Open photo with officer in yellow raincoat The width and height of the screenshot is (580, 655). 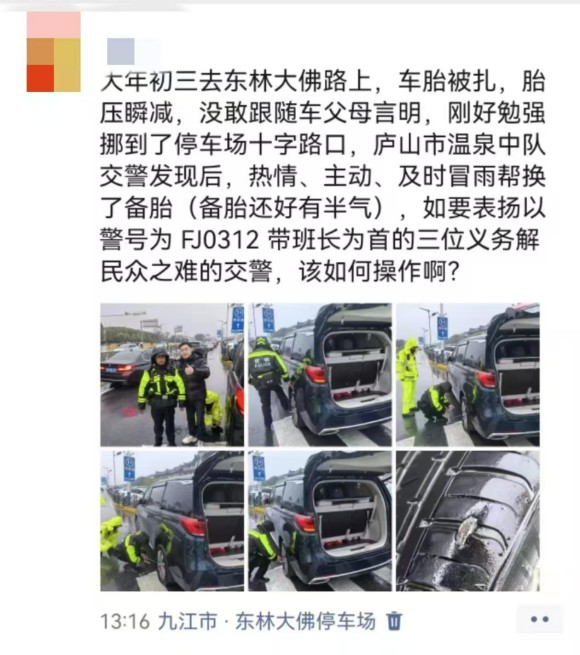(468, 375)
